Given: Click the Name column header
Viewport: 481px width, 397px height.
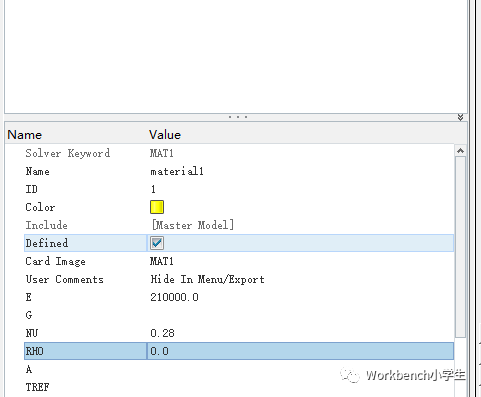Looking at the screenshot, I should point(25,135).
